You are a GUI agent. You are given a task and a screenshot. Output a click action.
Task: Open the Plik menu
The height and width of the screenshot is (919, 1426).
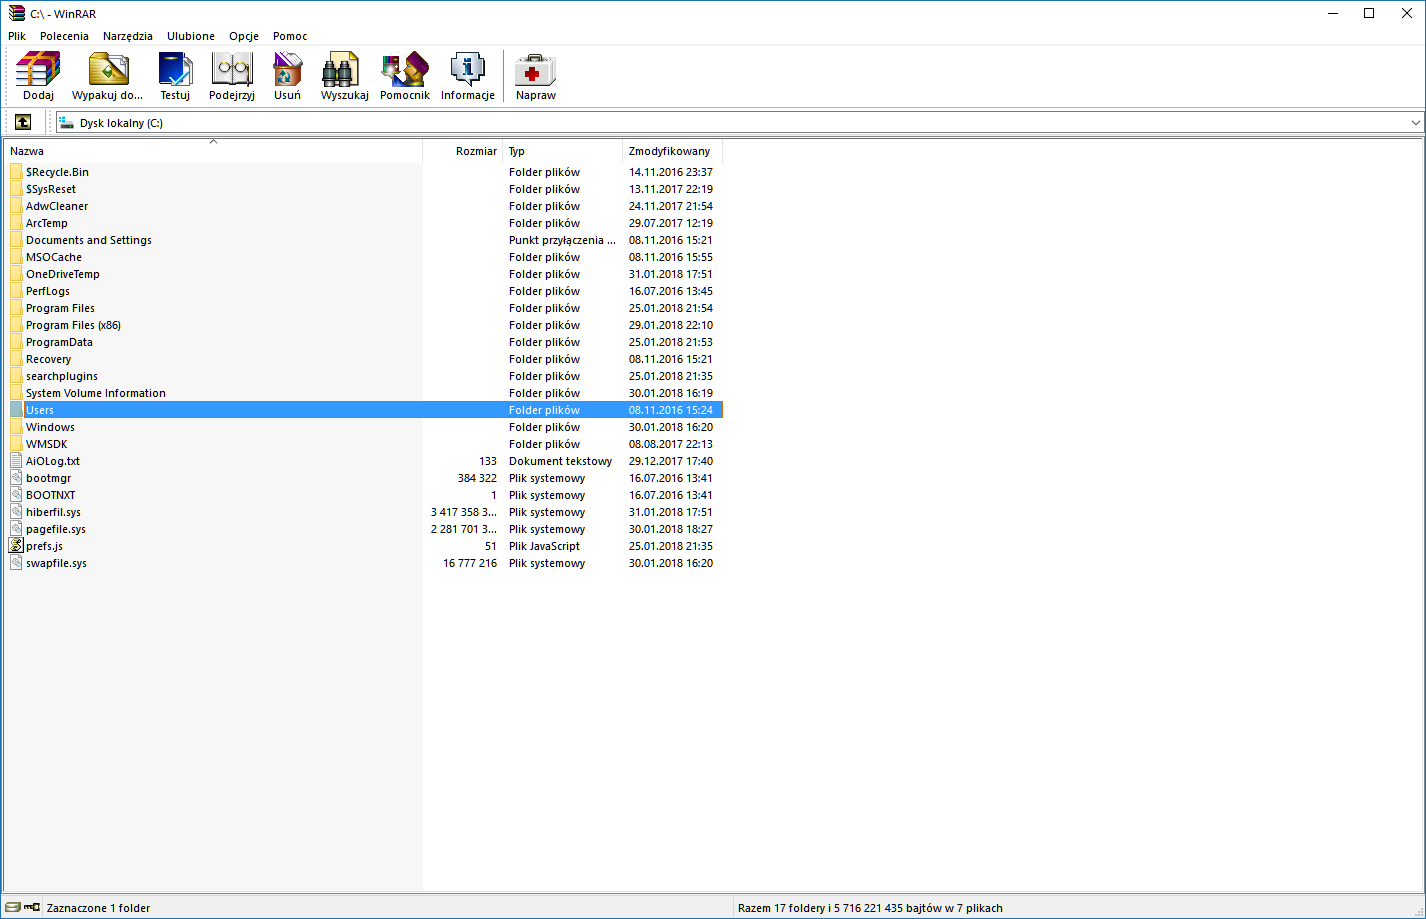click(x=17, y=36)
